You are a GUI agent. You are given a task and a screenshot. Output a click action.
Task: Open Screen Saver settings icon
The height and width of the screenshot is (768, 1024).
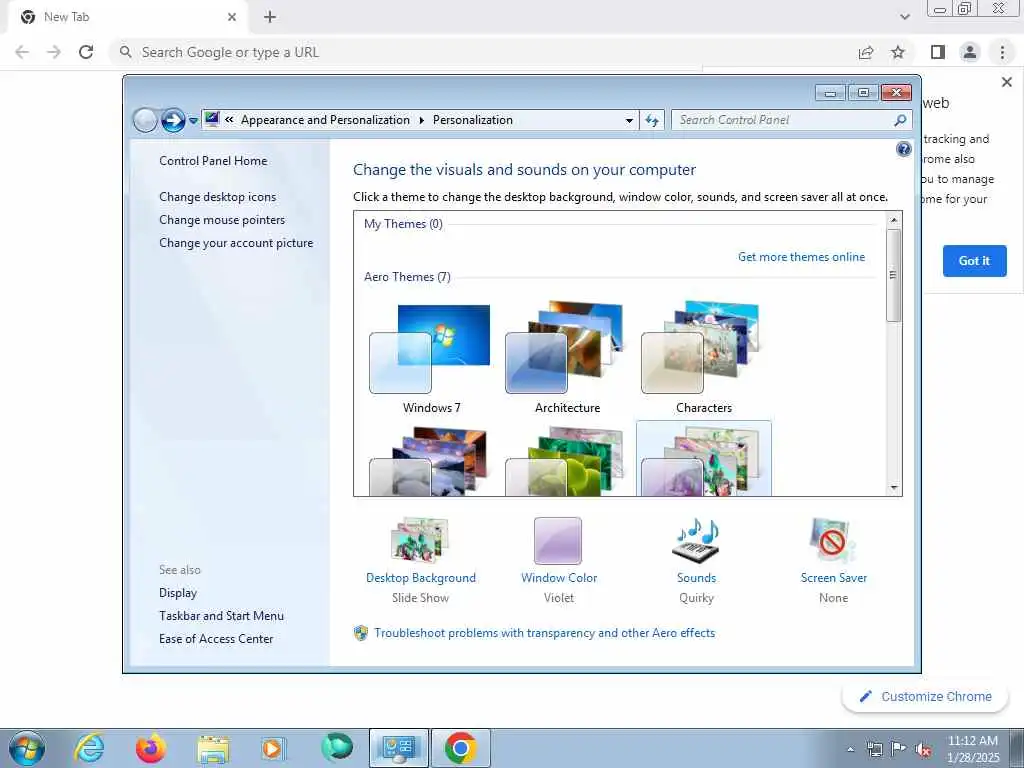(x=832, y=541)
